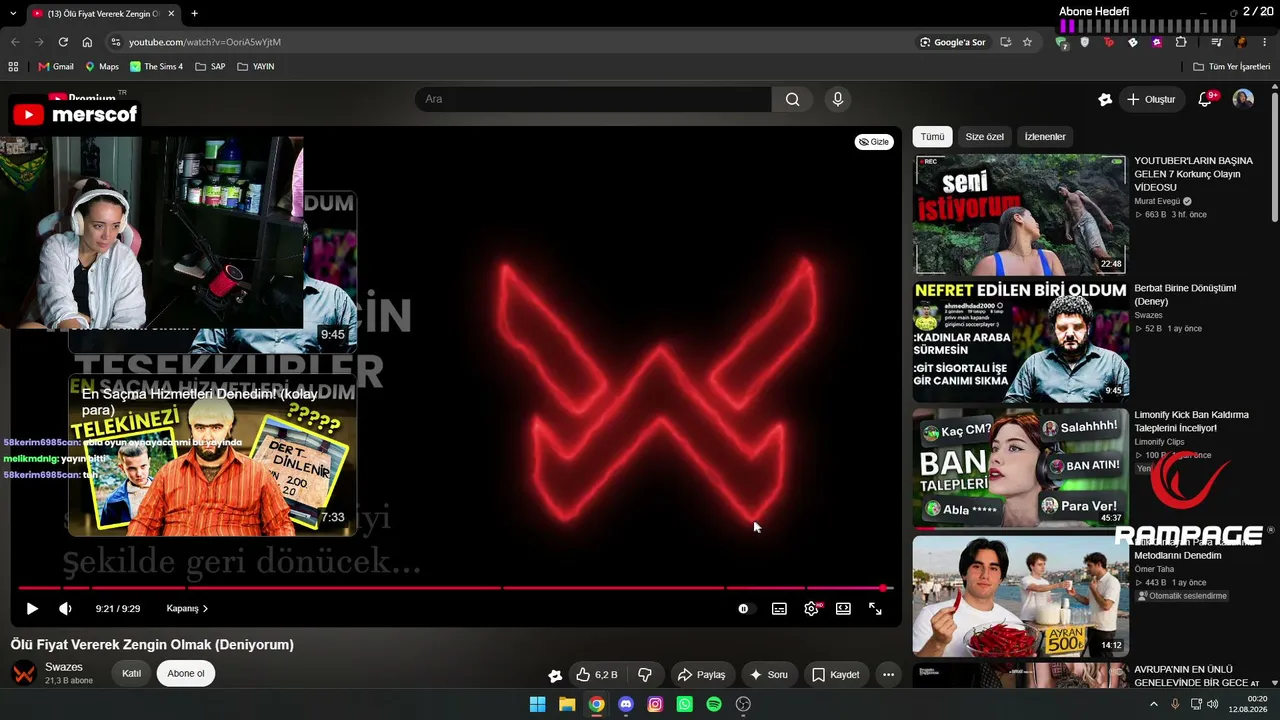The height and width of the screenshot is (720, 1280).
Task: Switch the player to theater mode
Action: point(843,608)
